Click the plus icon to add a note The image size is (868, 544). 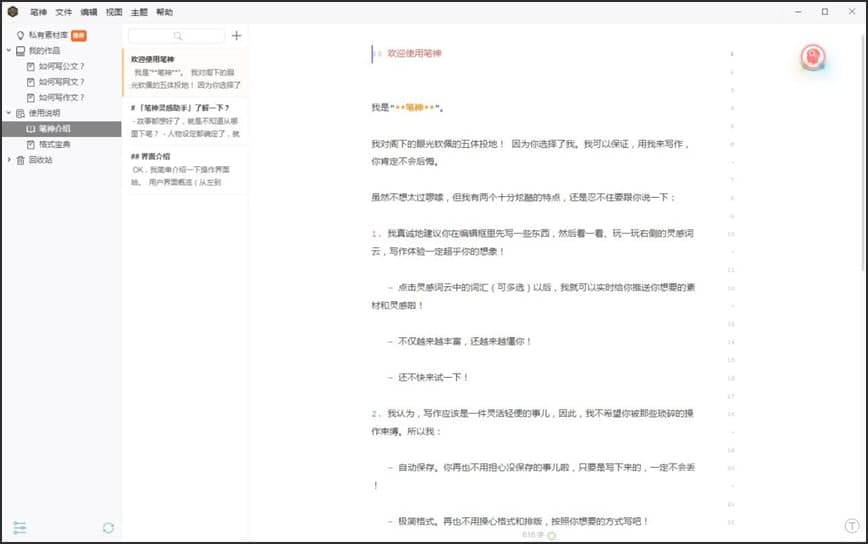236,36
